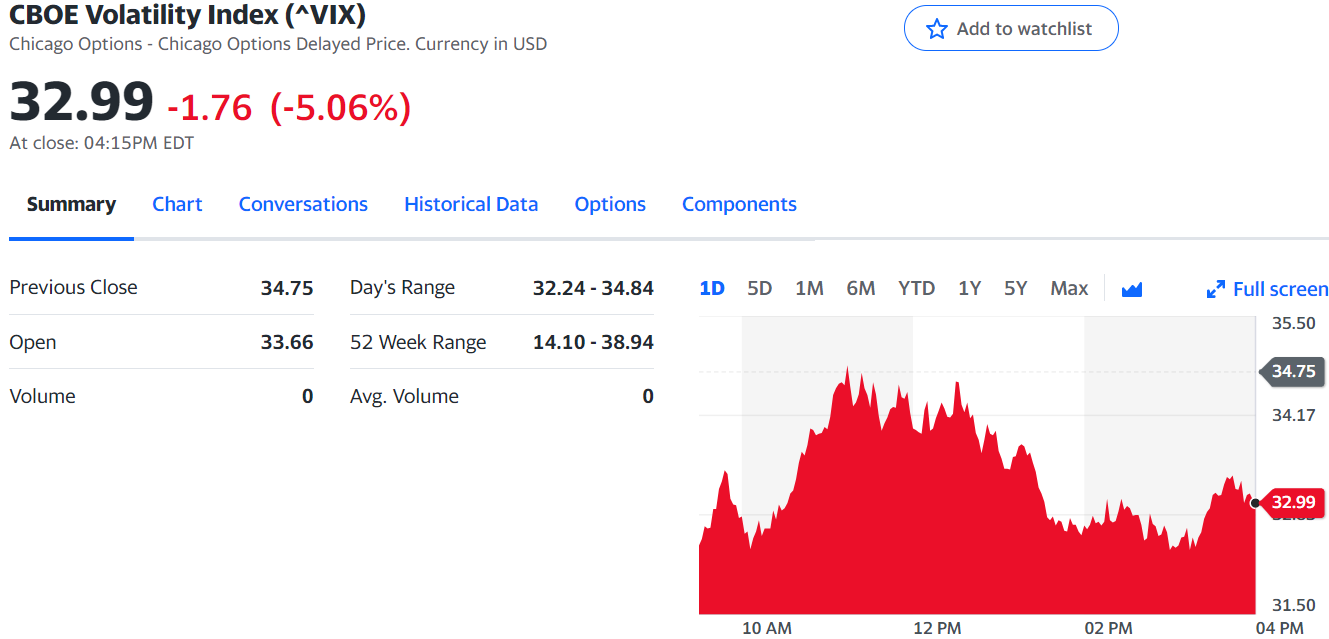
Task: Open the Options tab
Action: pyautogui.click(x=610, y=204)
